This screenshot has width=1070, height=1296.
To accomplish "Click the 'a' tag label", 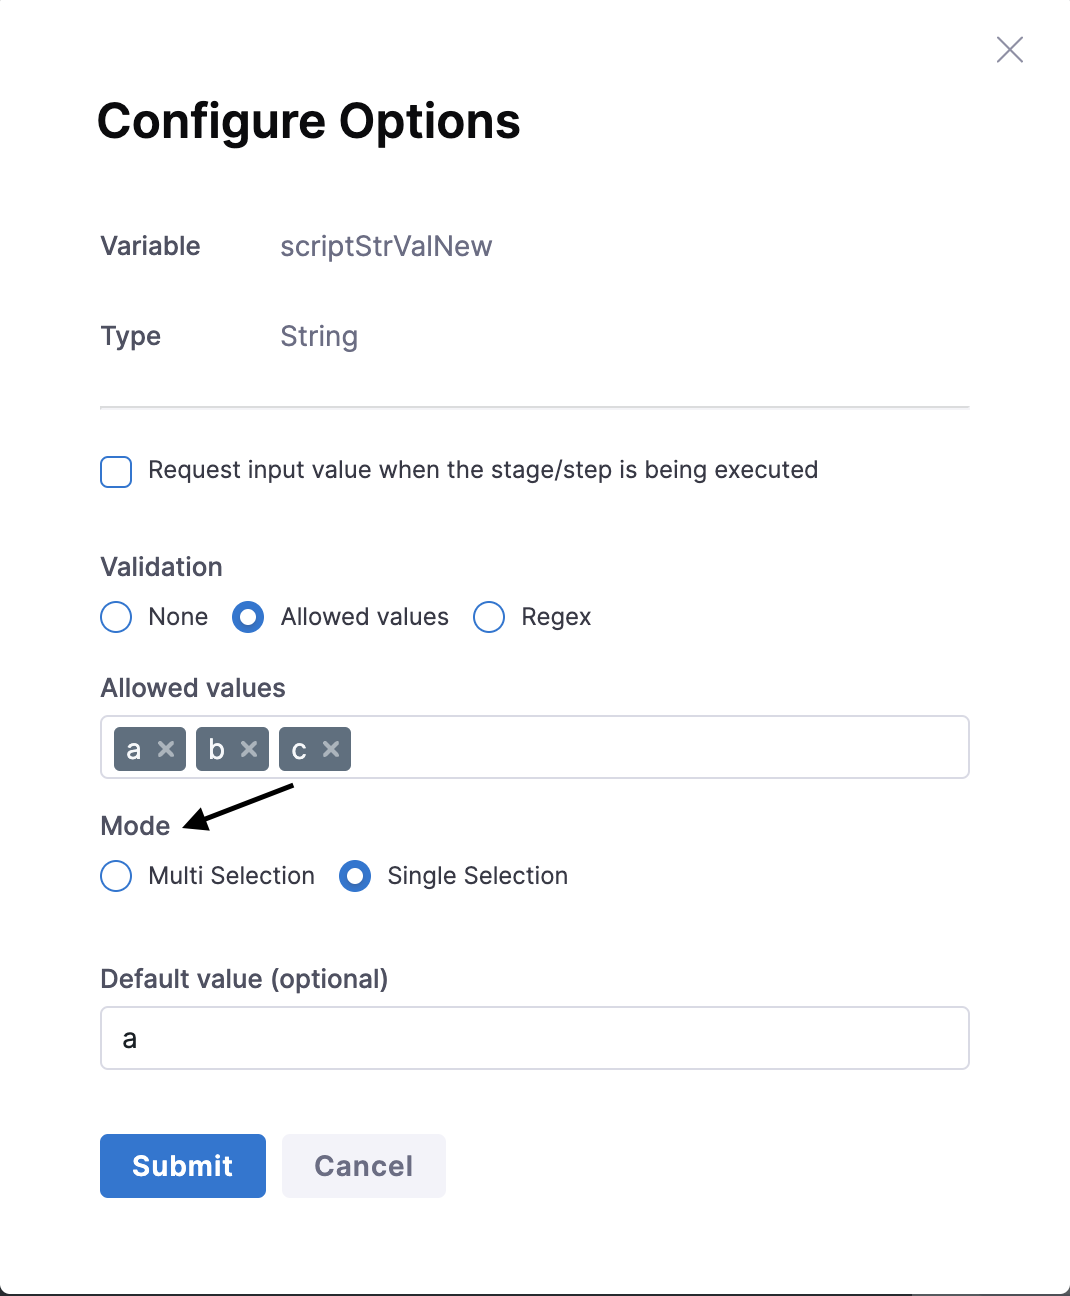I will coord(134,749).
